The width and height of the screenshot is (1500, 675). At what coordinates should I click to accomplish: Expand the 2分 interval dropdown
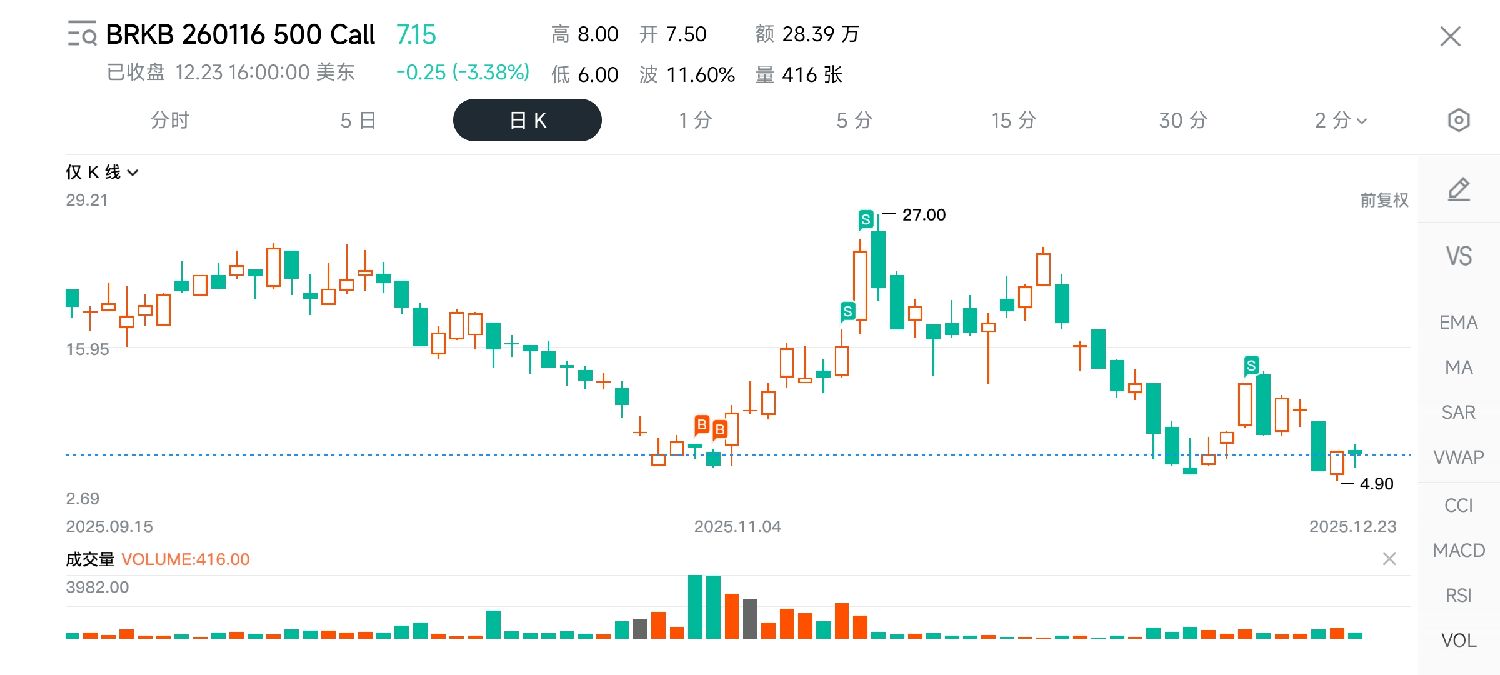[x=1340, y=121]
